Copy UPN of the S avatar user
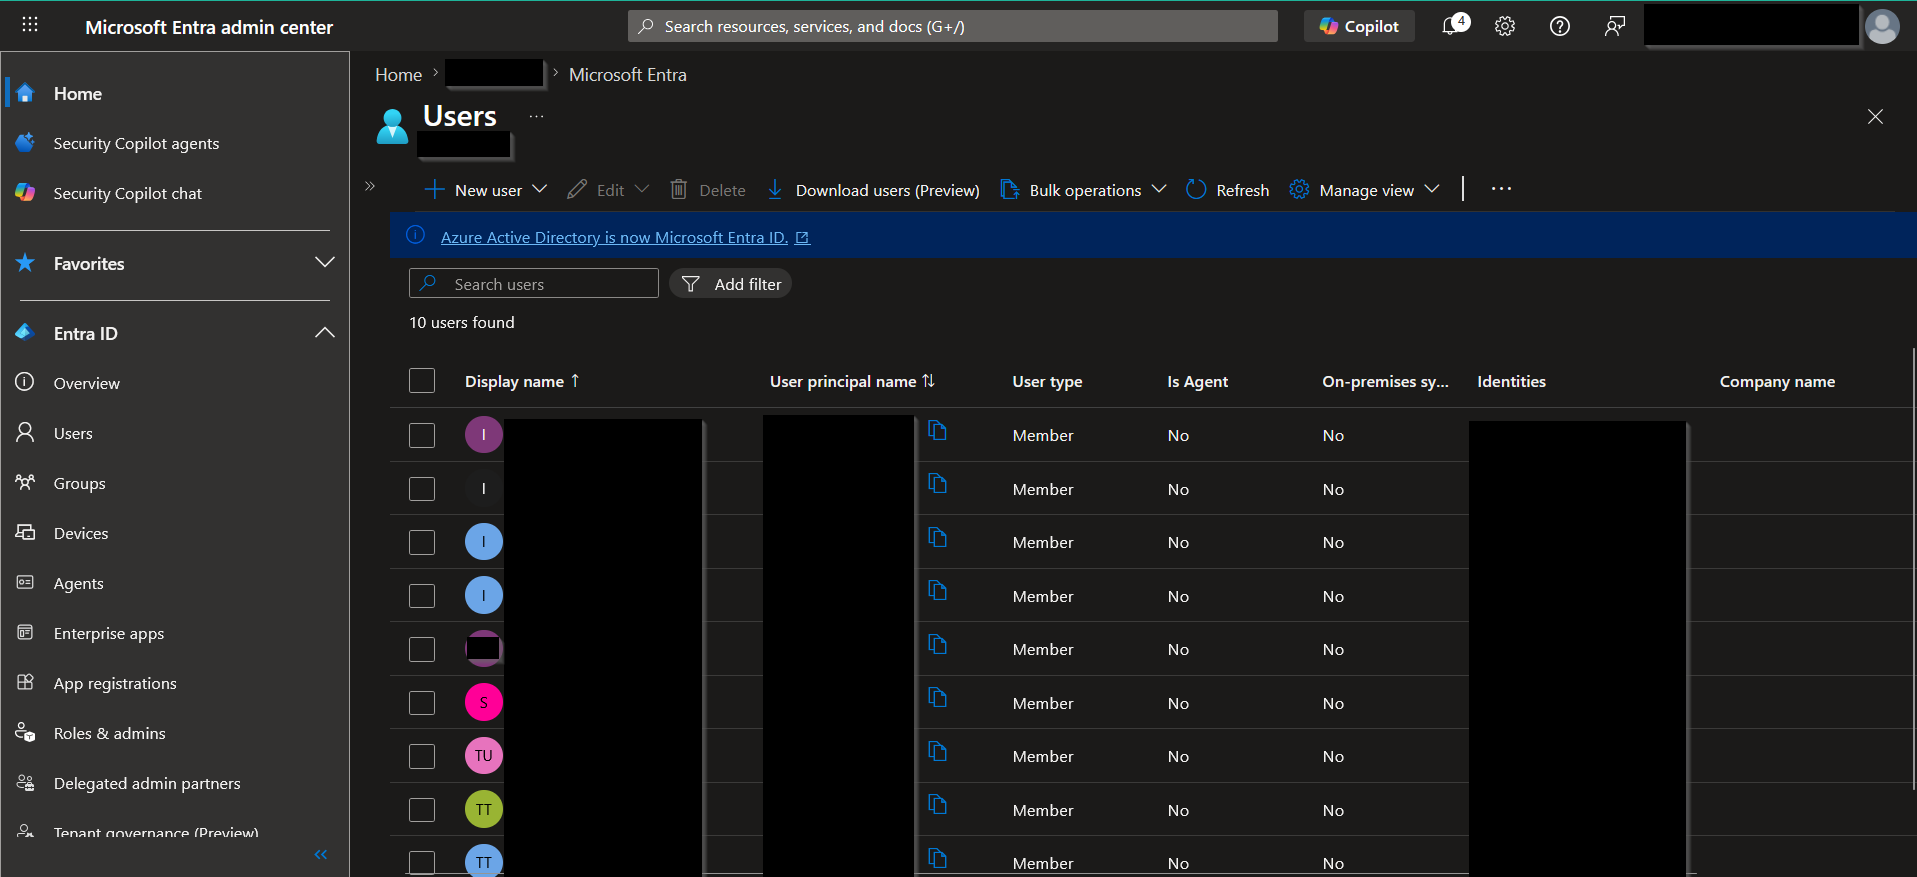The width and height of the screenshot is (1917, 877). (x=937, y=697)
